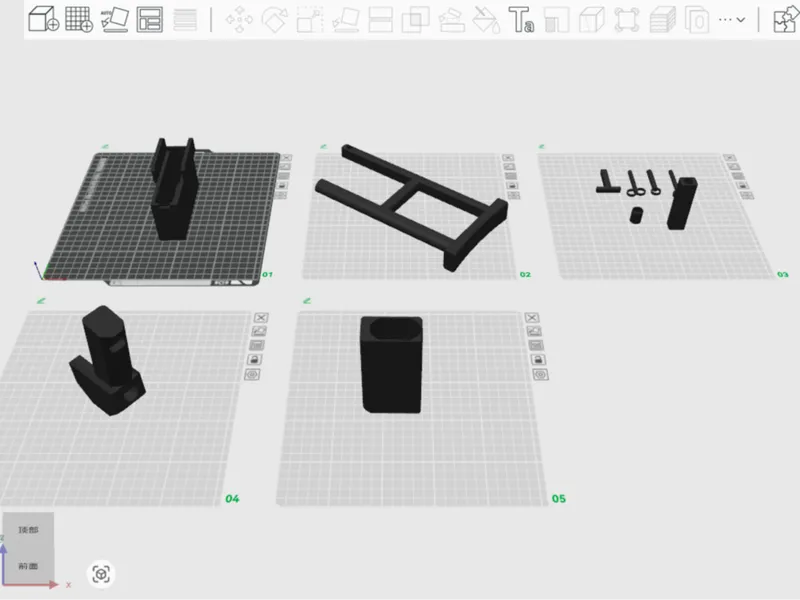Remove plate 03 with its X icon
This screenshot has width=800, height=600.
729,158
